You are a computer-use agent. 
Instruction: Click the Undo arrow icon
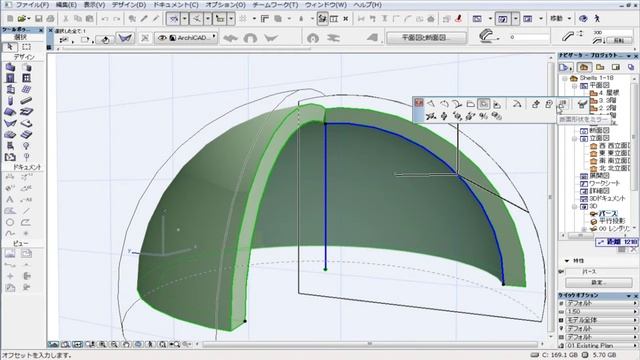point(105,19)
